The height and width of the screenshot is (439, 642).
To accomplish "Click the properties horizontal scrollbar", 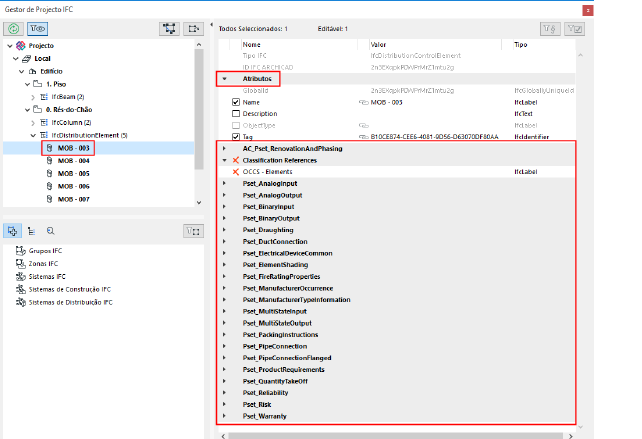I will (x=396, y=436).
